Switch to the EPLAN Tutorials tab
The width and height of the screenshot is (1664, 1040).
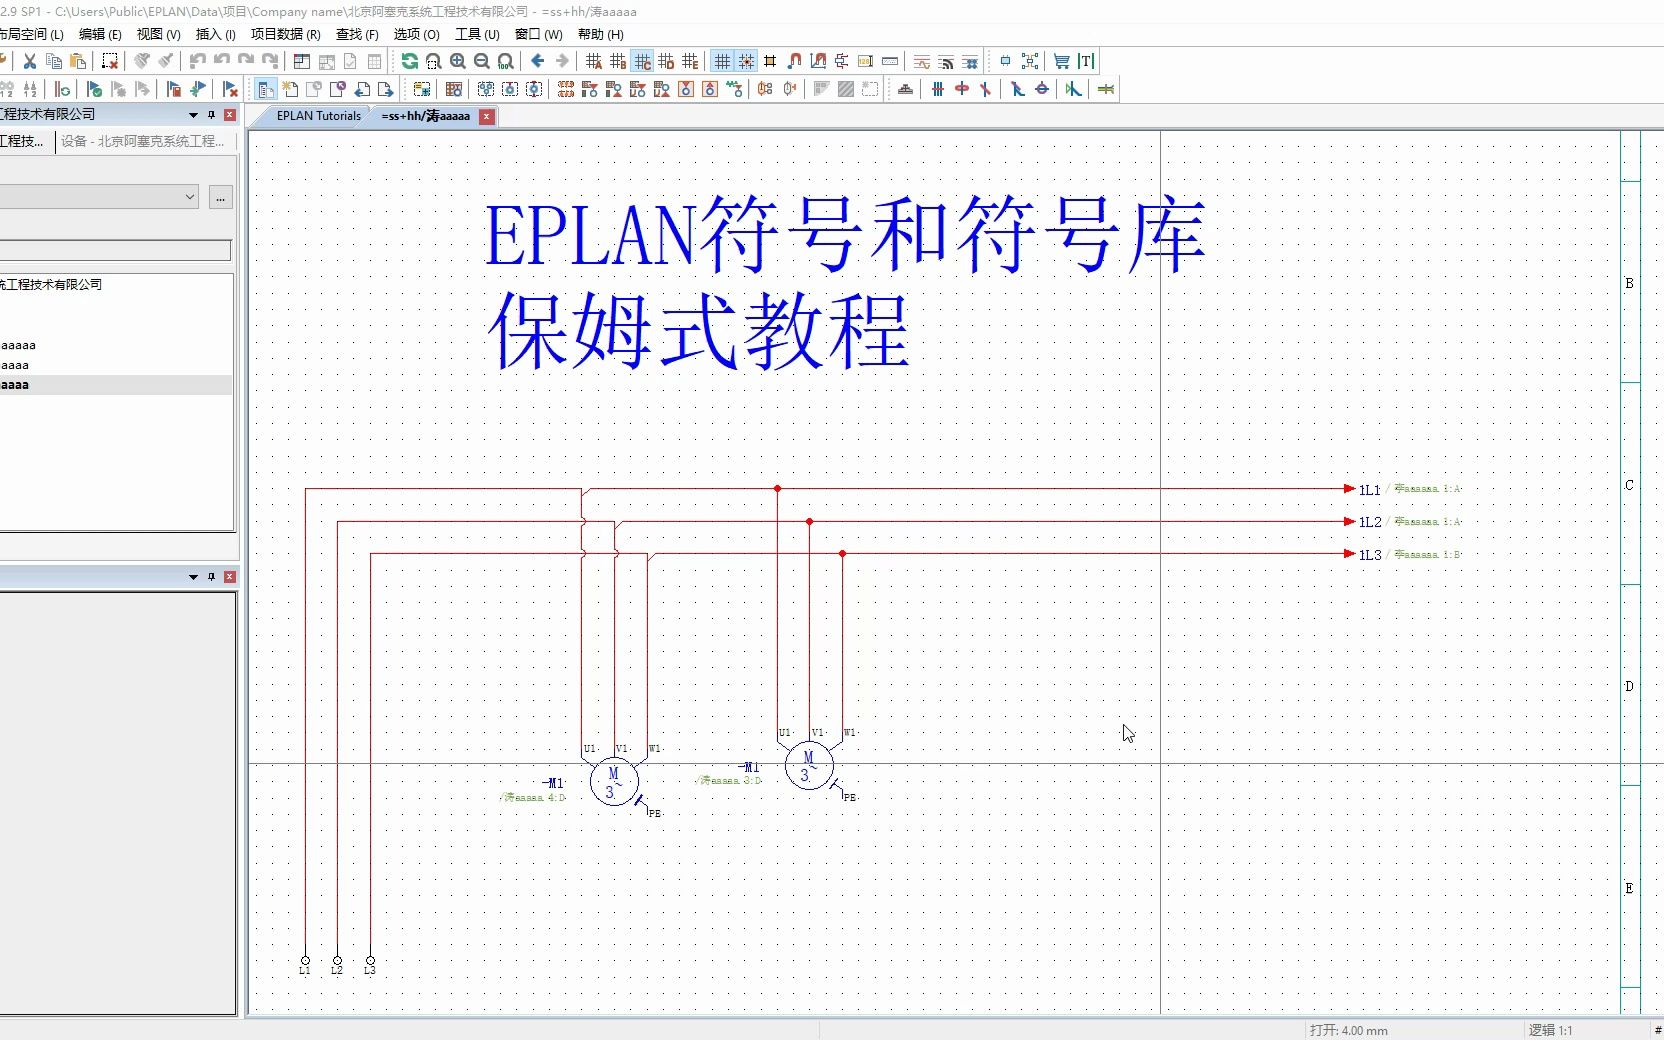point(317,116)
